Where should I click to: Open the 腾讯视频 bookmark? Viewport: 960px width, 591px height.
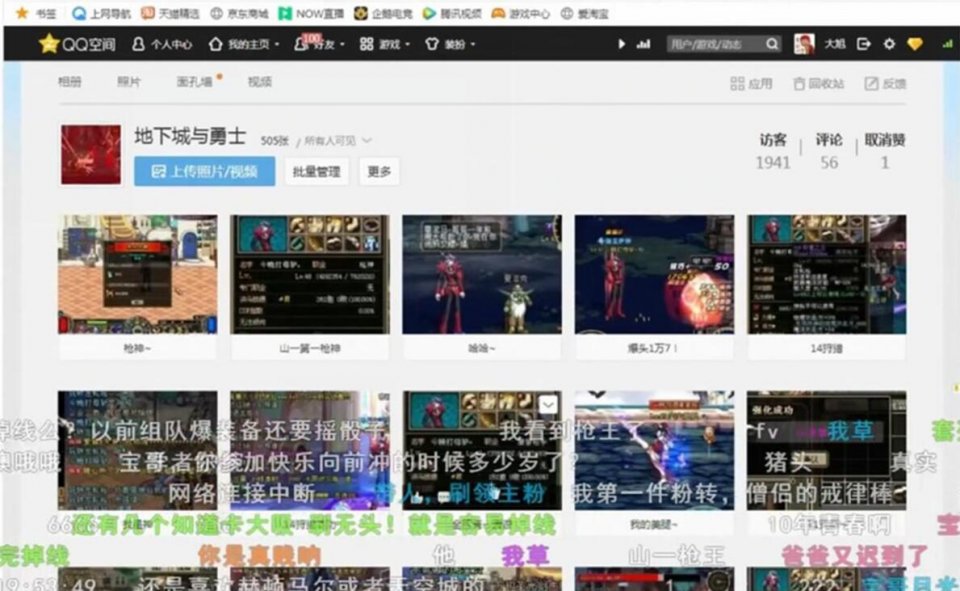click(x=452, y=13)
